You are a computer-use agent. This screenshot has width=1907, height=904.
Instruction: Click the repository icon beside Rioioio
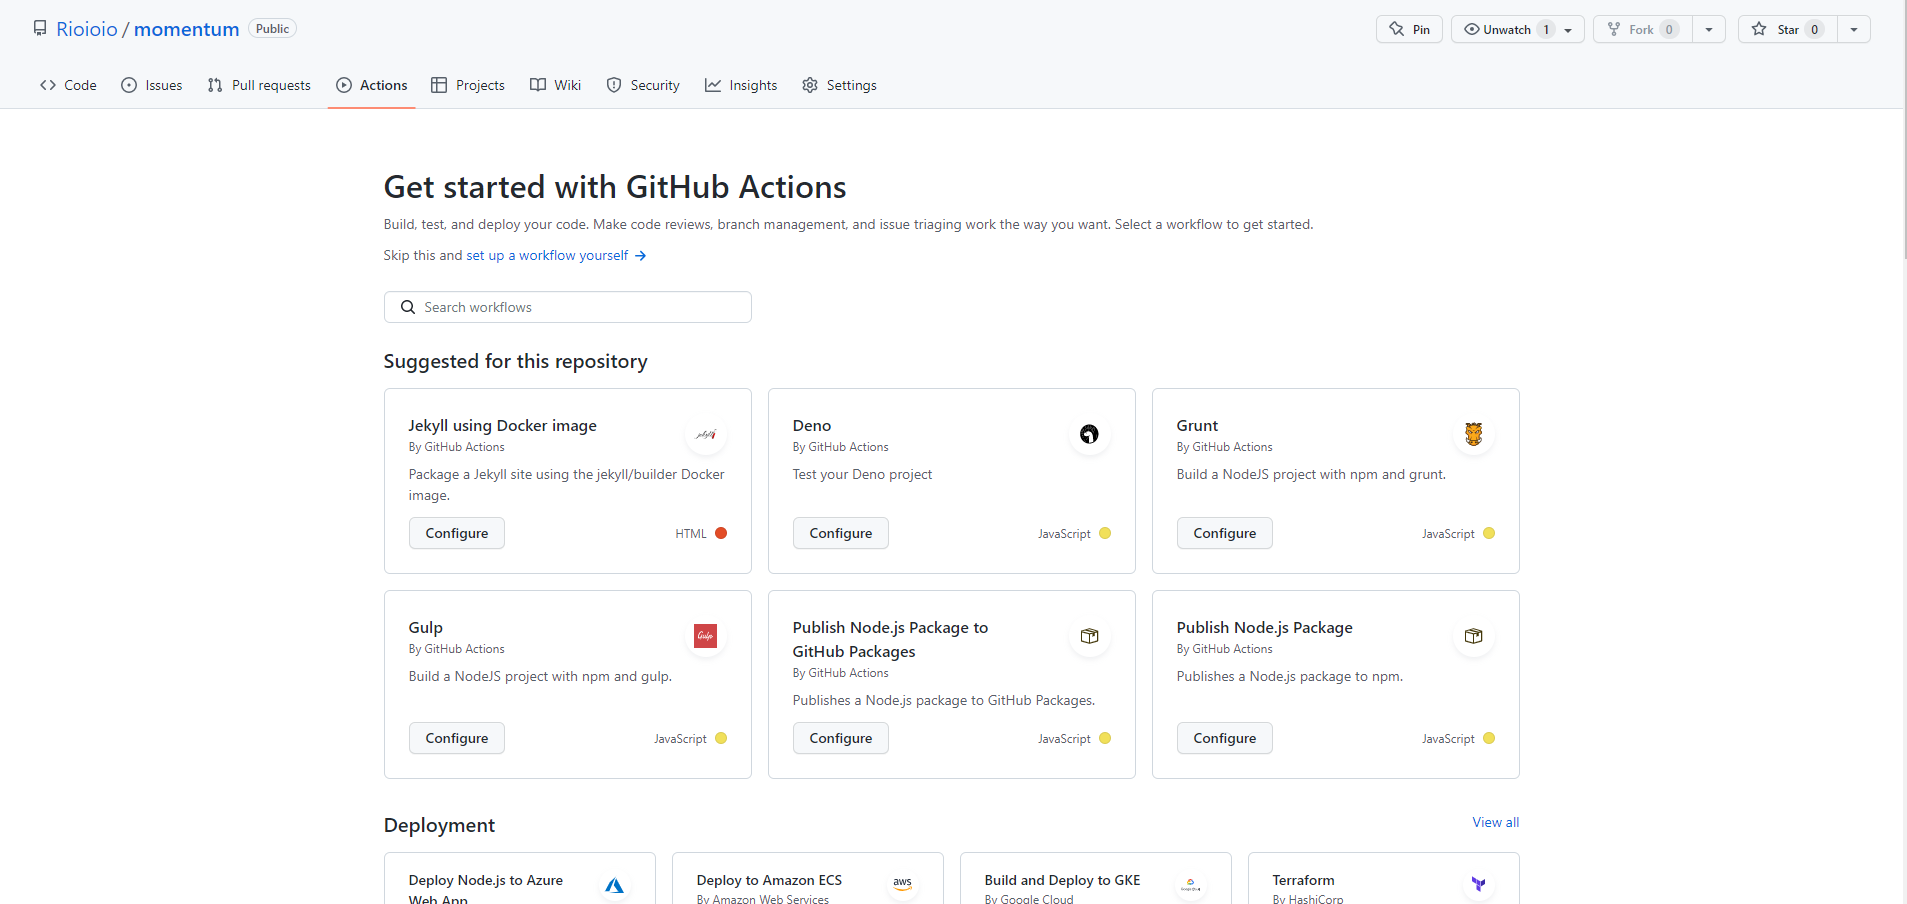click(40, 29)
